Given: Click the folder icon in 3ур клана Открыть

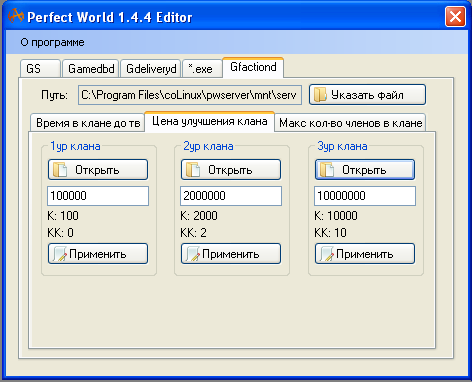Looking at the screenshot, I should coord(327,170).
